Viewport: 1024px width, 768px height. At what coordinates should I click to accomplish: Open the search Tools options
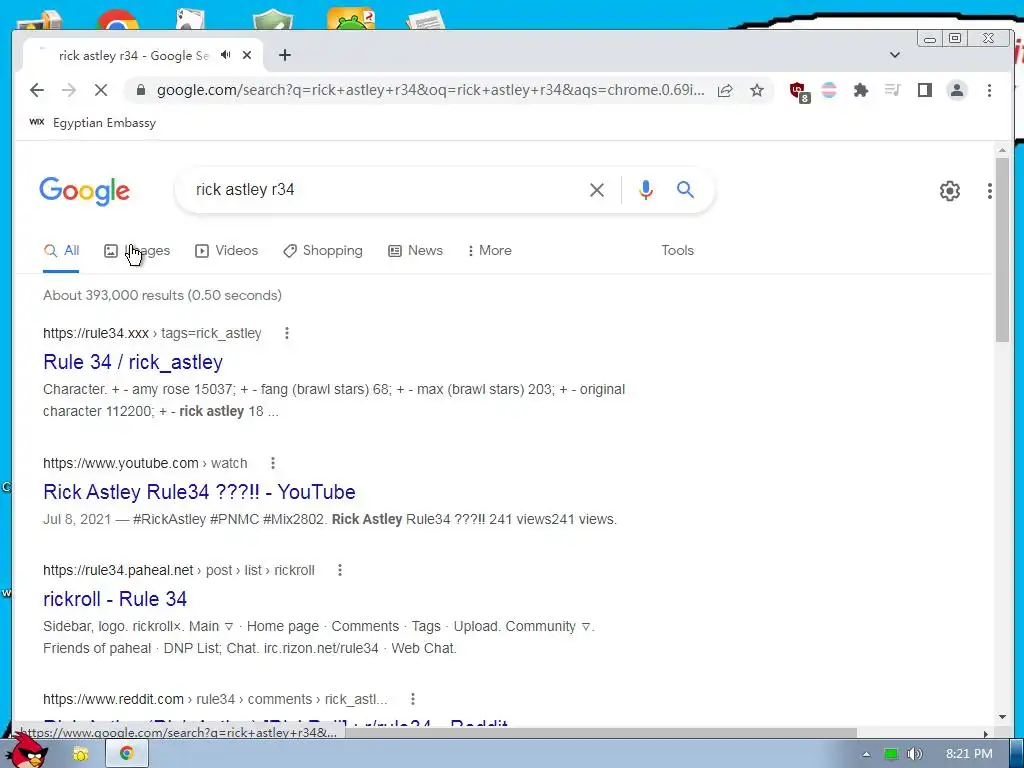coord(677,251)
